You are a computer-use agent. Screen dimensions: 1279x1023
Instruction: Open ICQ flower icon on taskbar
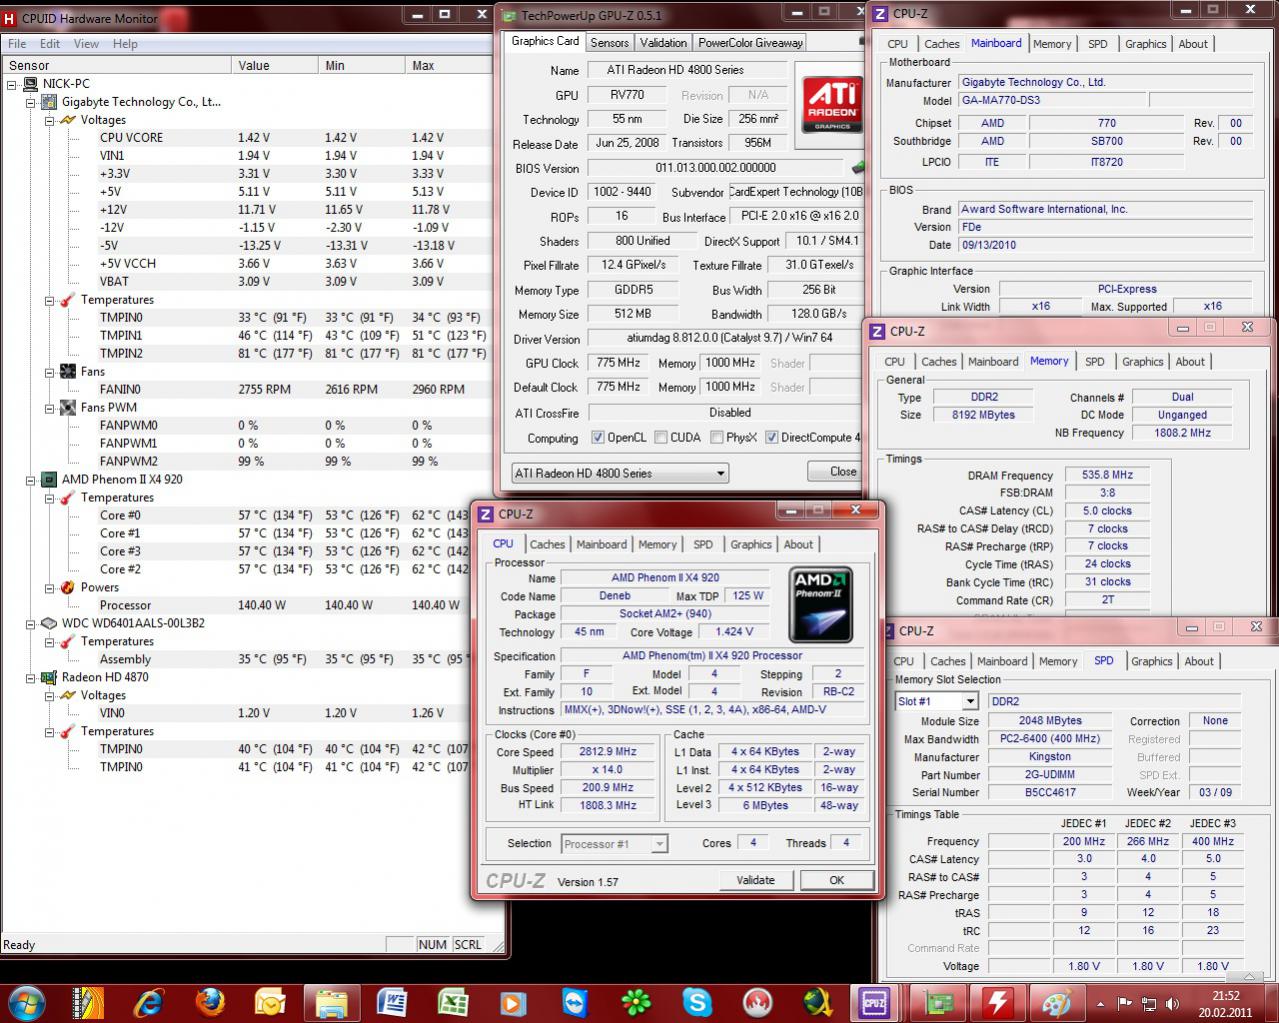pos(636,1001)
